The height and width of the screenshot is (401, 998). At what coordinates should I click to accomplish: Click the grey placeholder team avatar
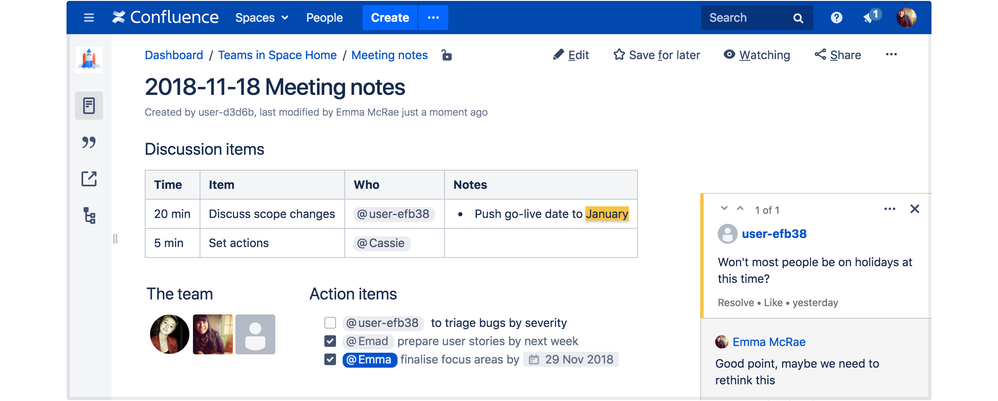255,334
